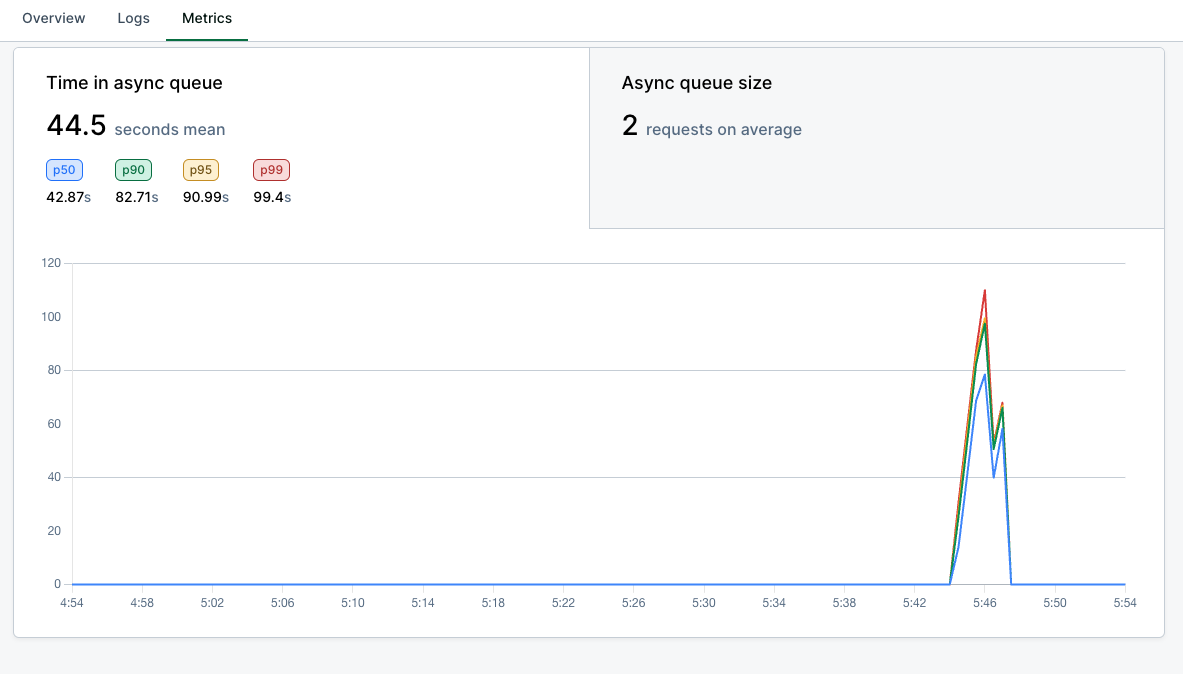
Task: Toggle the p95 percentile badge
Action: pos(201,170)
